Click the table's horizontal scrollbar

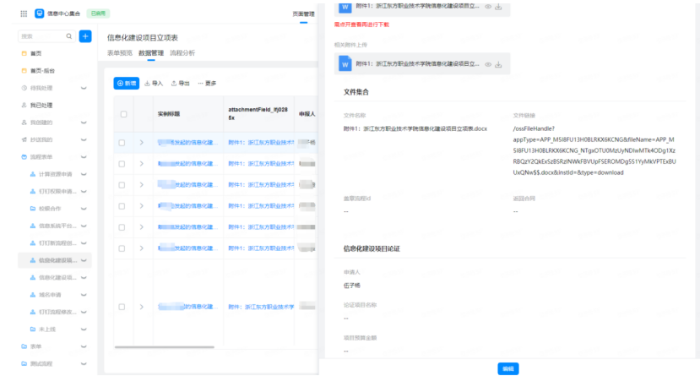[164, 347]
